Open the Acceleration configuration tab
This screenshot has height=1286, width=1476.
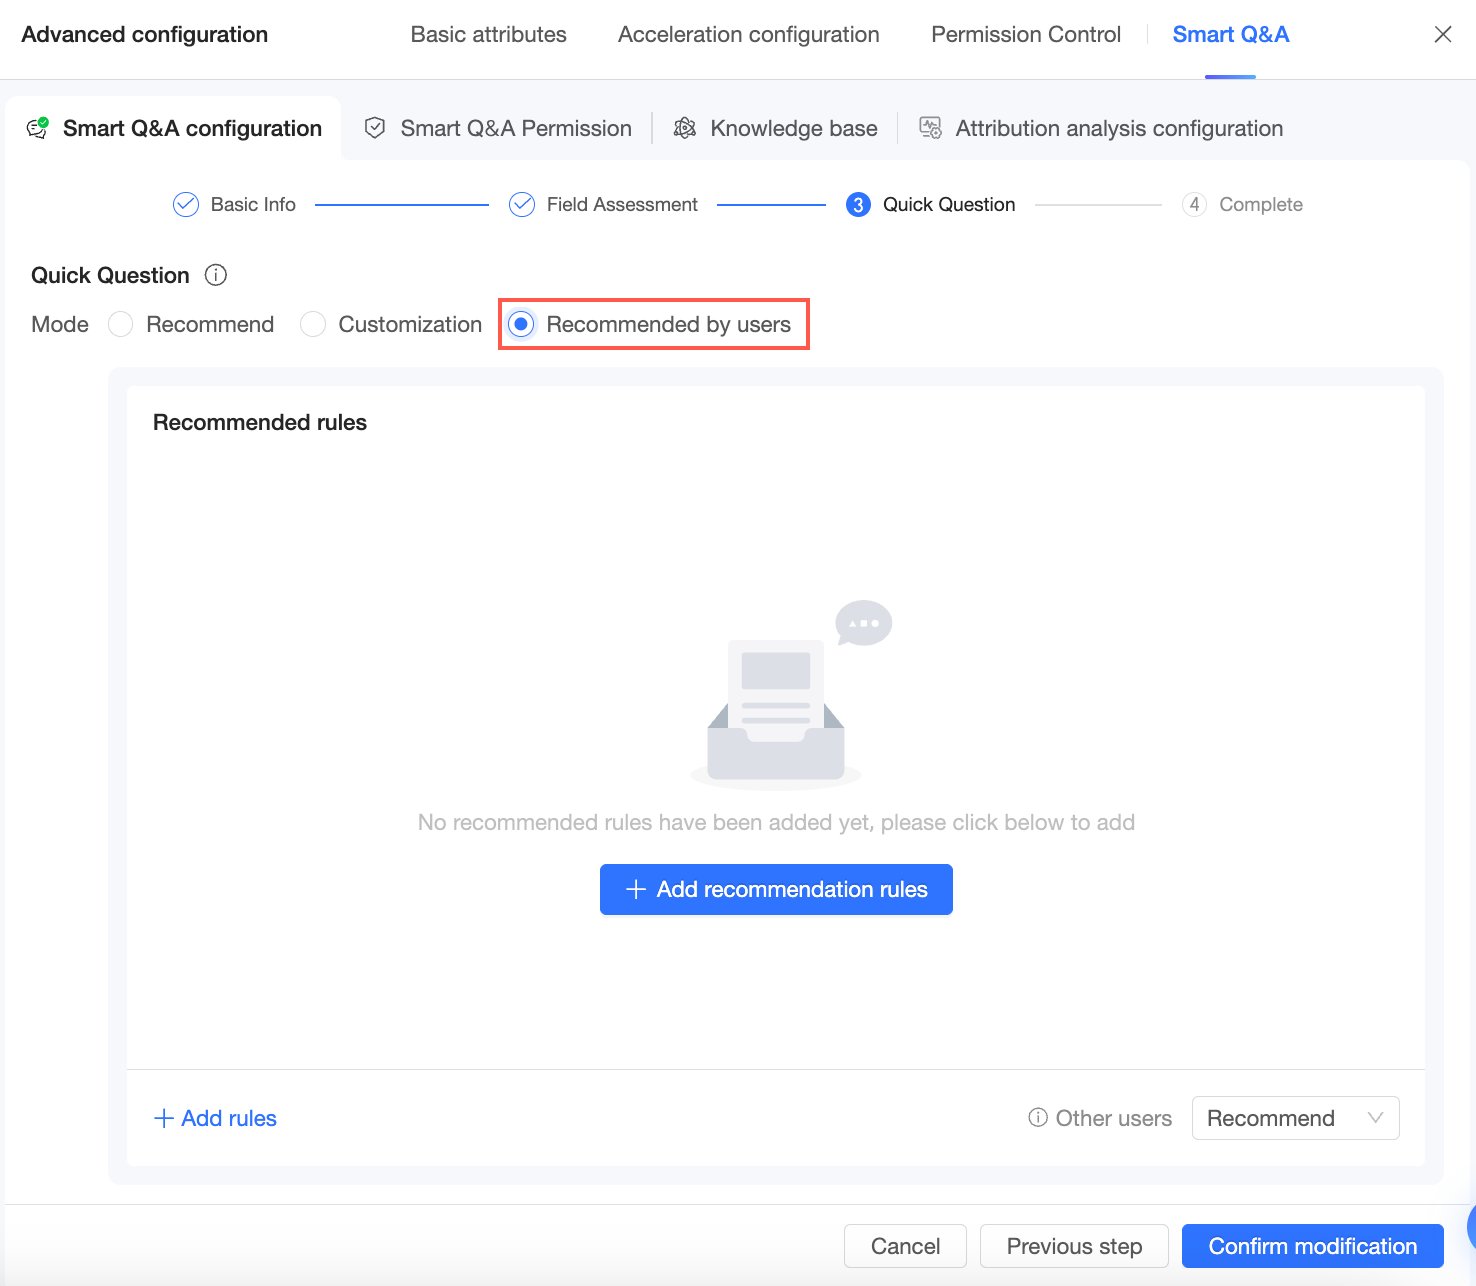tap(748, 34)
